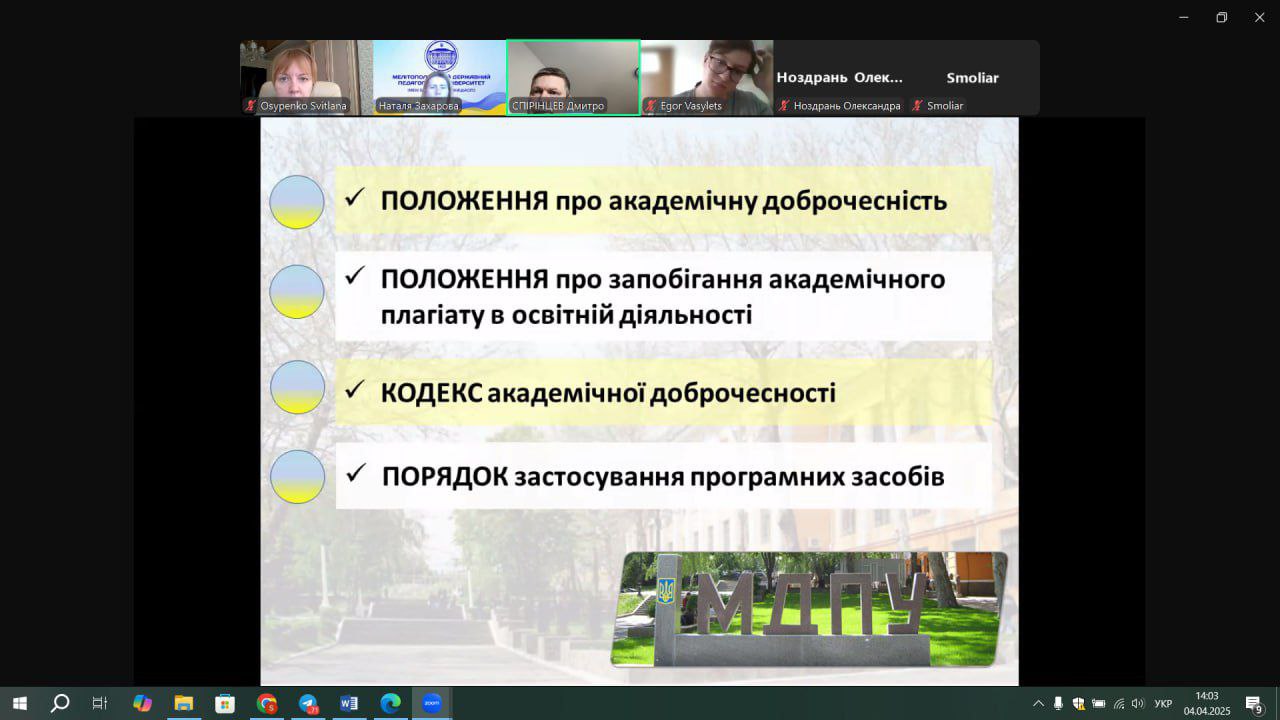
Task: Open Telegram from the taskbar
Action: (x=308, y=703)
